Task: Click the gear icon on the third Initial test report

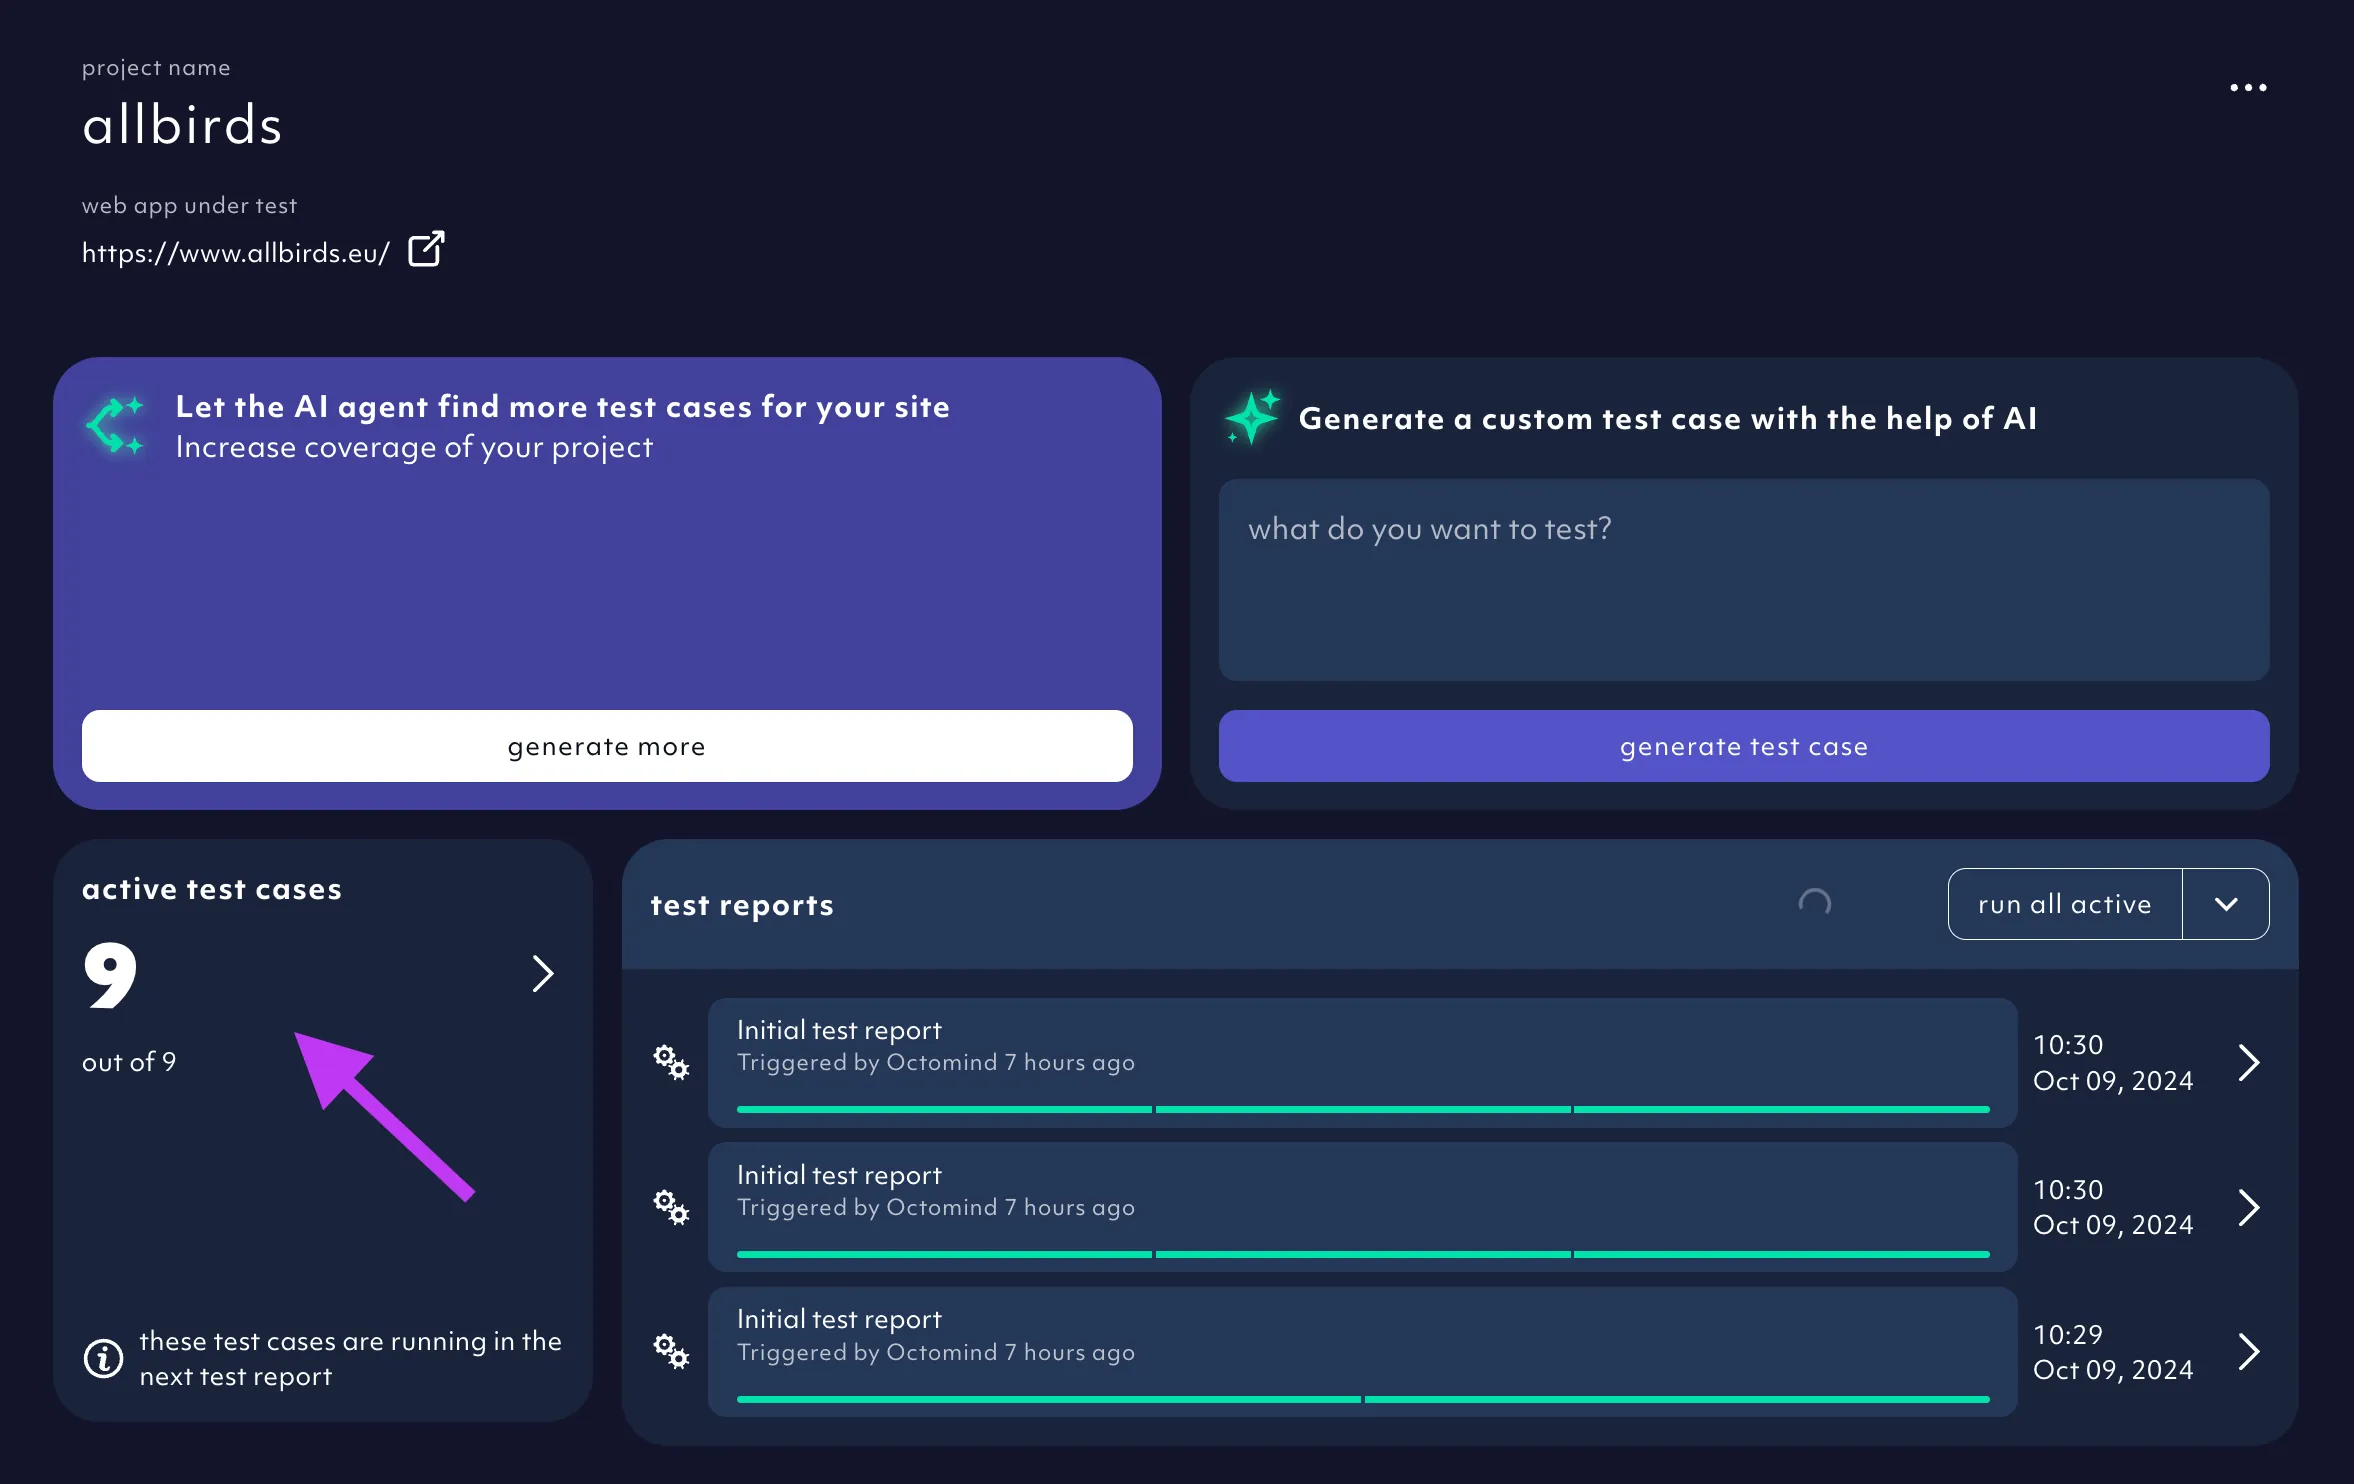Action: (x=670, y=1351)
